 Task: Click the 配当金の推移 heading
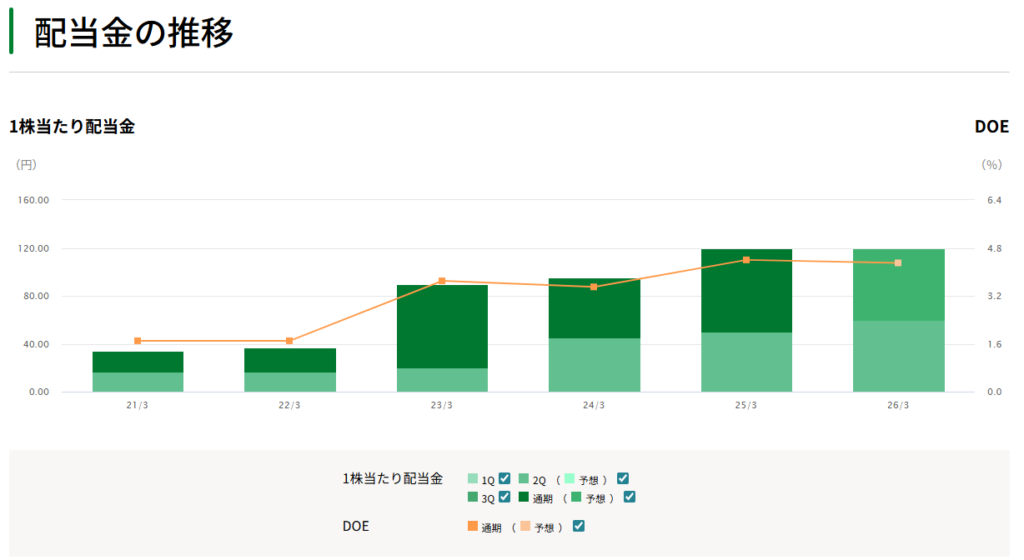tap(134, 33)
